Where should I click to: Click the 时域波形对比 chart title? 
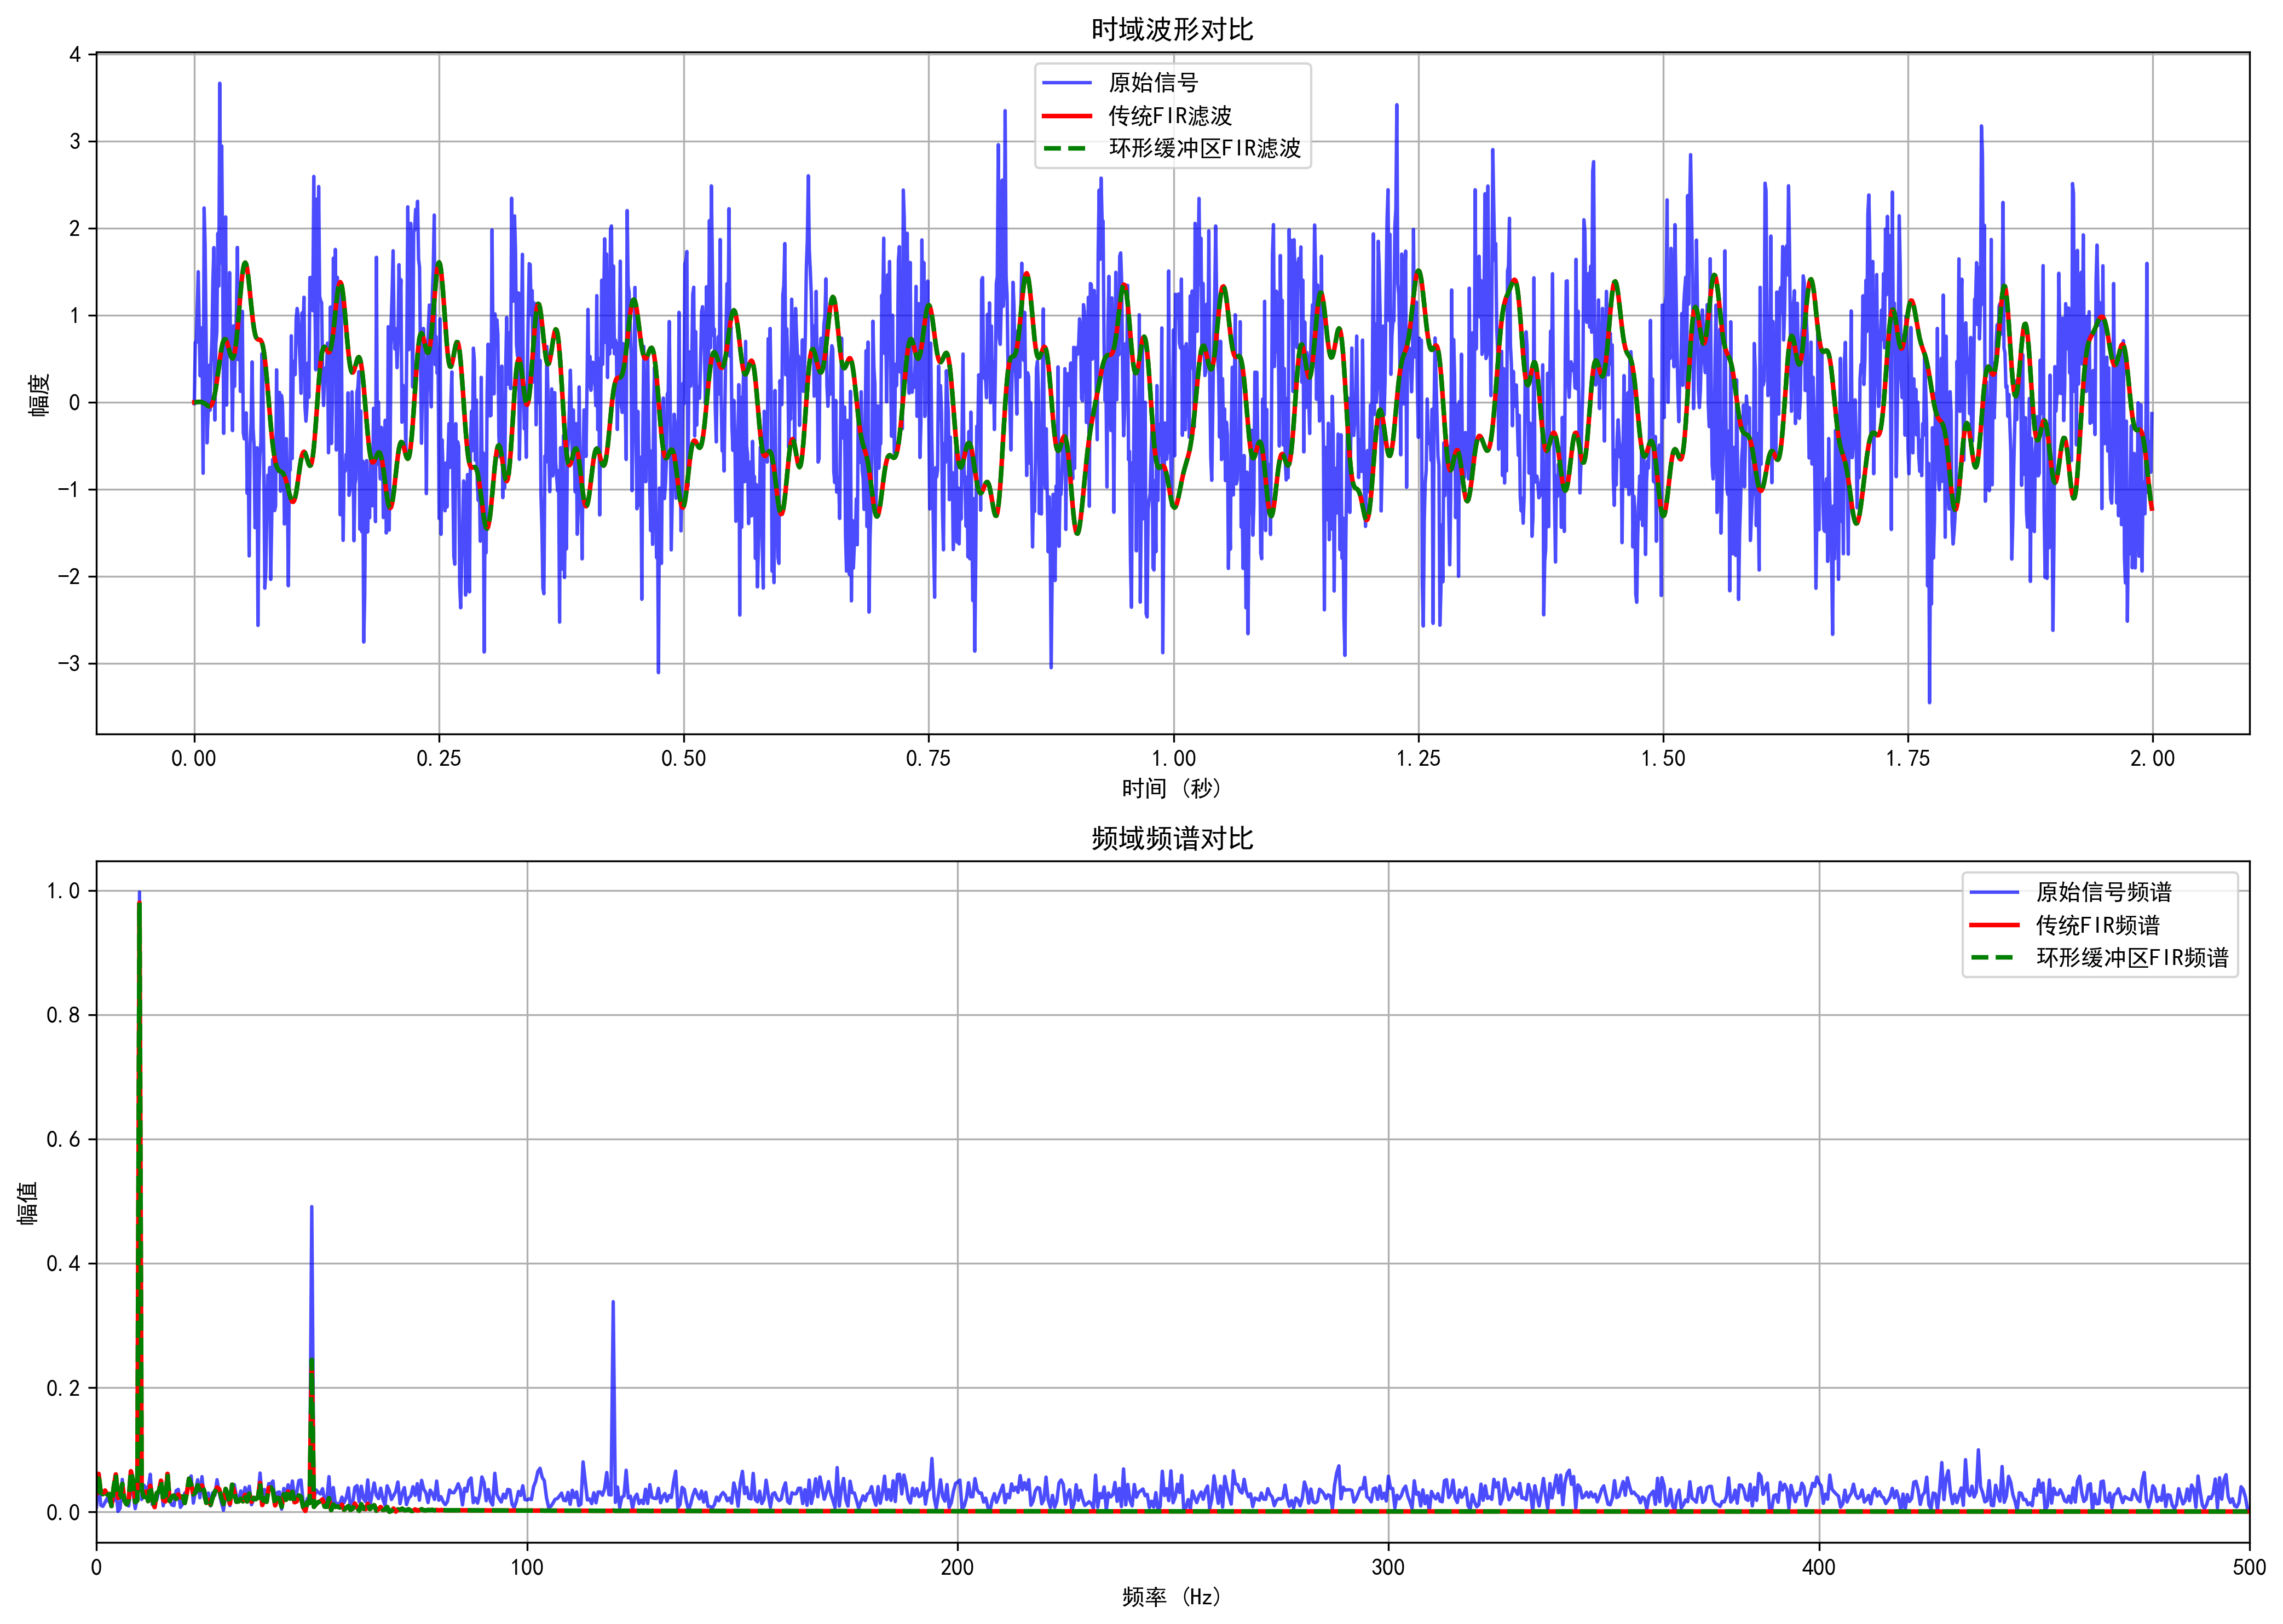click(1172, 29)
